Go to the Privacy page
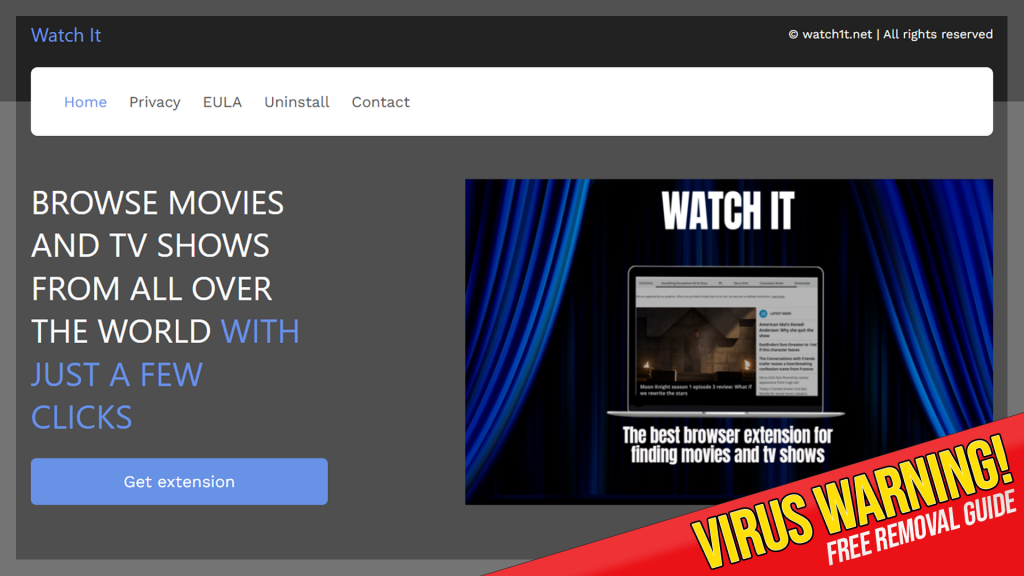The width and height of the screenshot is (1024, 576). point(154,102)
